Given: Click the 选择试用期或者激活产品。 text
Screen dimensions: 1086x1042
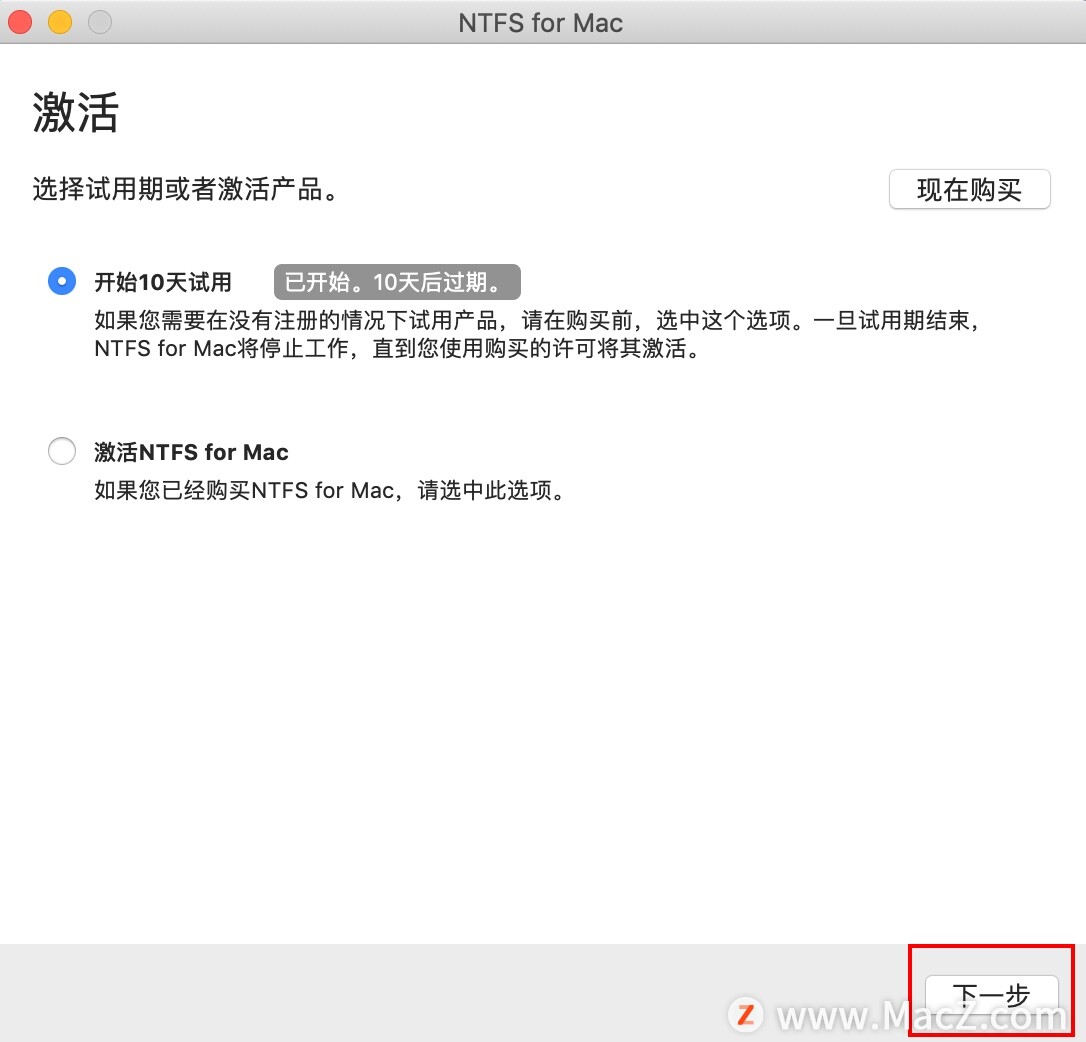Looking at the screenshot, I should 185,189.
